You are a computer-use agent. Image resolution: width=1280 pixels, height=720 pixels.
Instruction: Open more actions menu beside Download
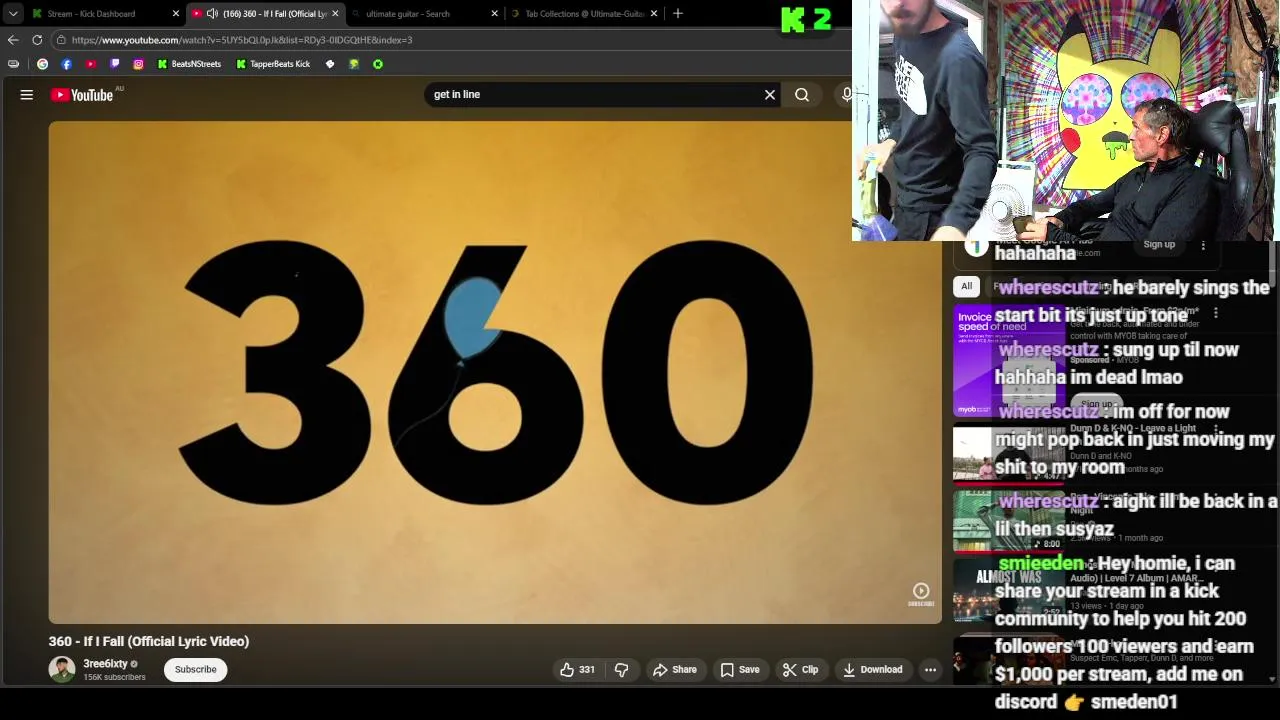(930, 670)
